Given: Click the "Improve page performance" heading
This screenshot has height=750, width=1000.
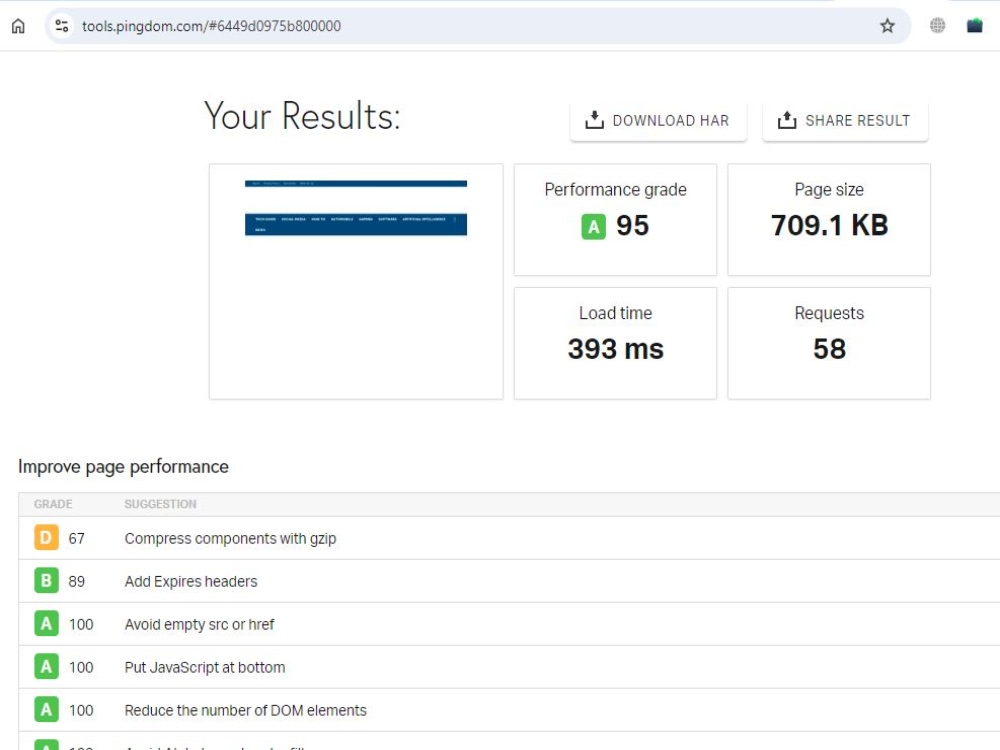Looking at the screenshot, I should tap(123, 467).
